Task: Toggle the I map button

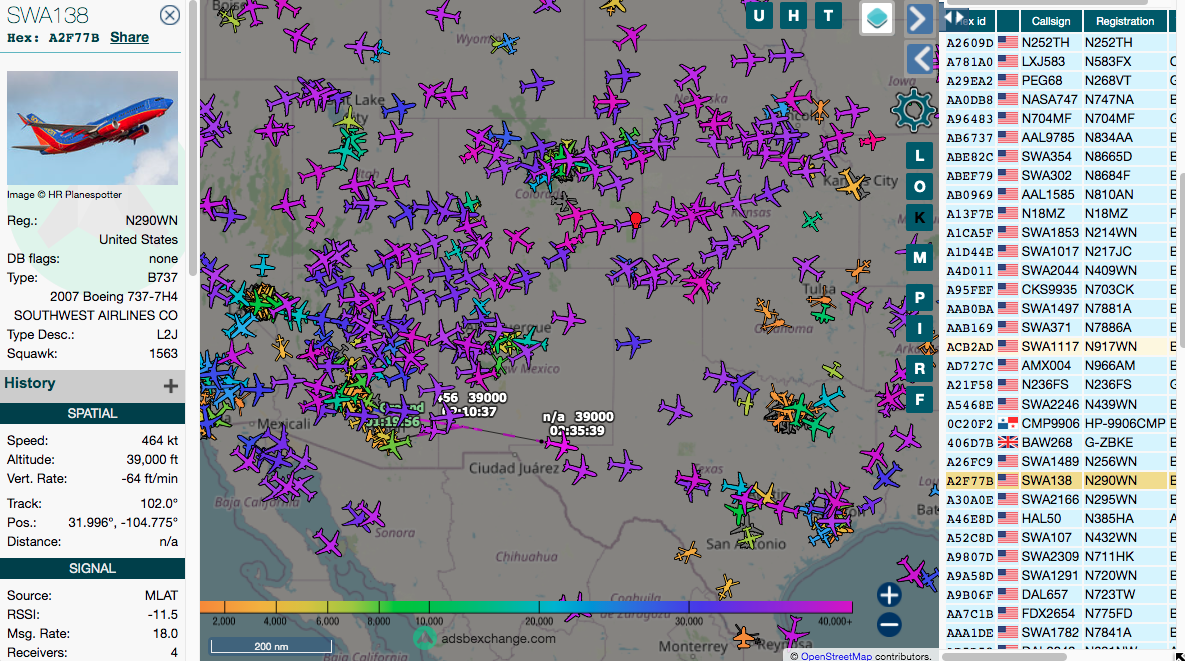Action: pyautogui.click(x=919, y=329)
